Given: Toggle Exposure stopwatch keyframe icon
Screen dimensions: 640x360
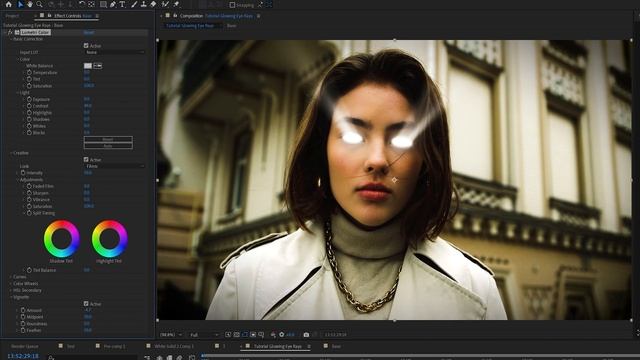Looking at the screenshot, I should [x=29, y=99].
